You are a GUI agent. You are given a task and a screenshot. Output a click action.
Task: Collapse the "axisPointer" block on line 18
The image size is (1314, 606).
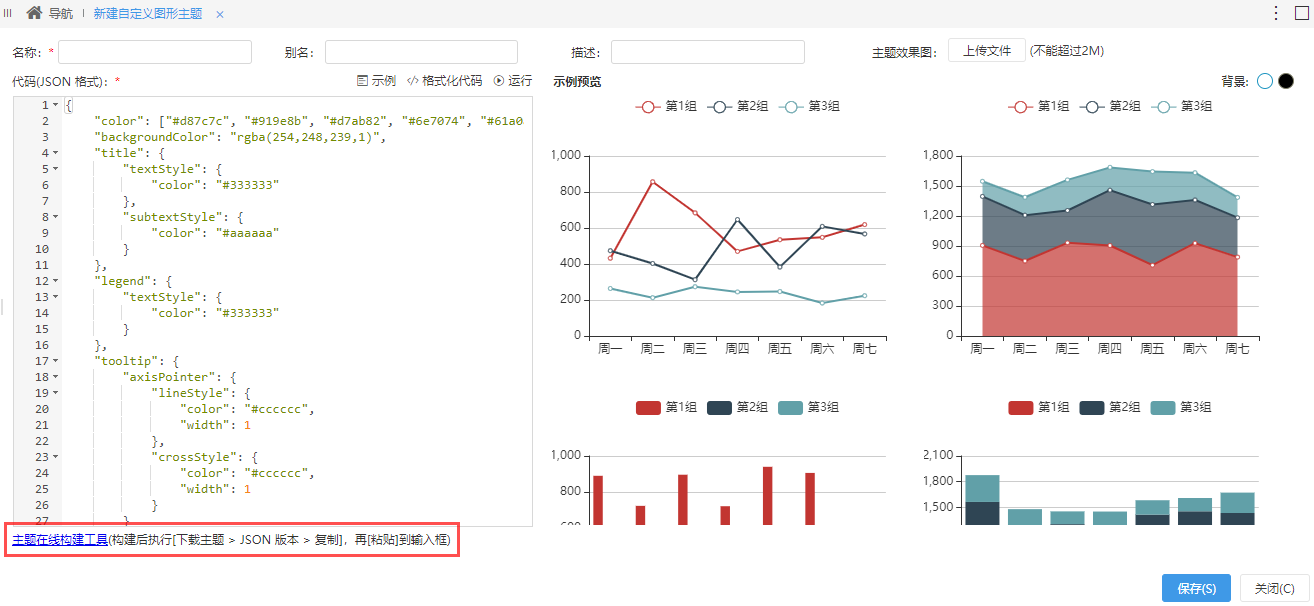point(55,377)
